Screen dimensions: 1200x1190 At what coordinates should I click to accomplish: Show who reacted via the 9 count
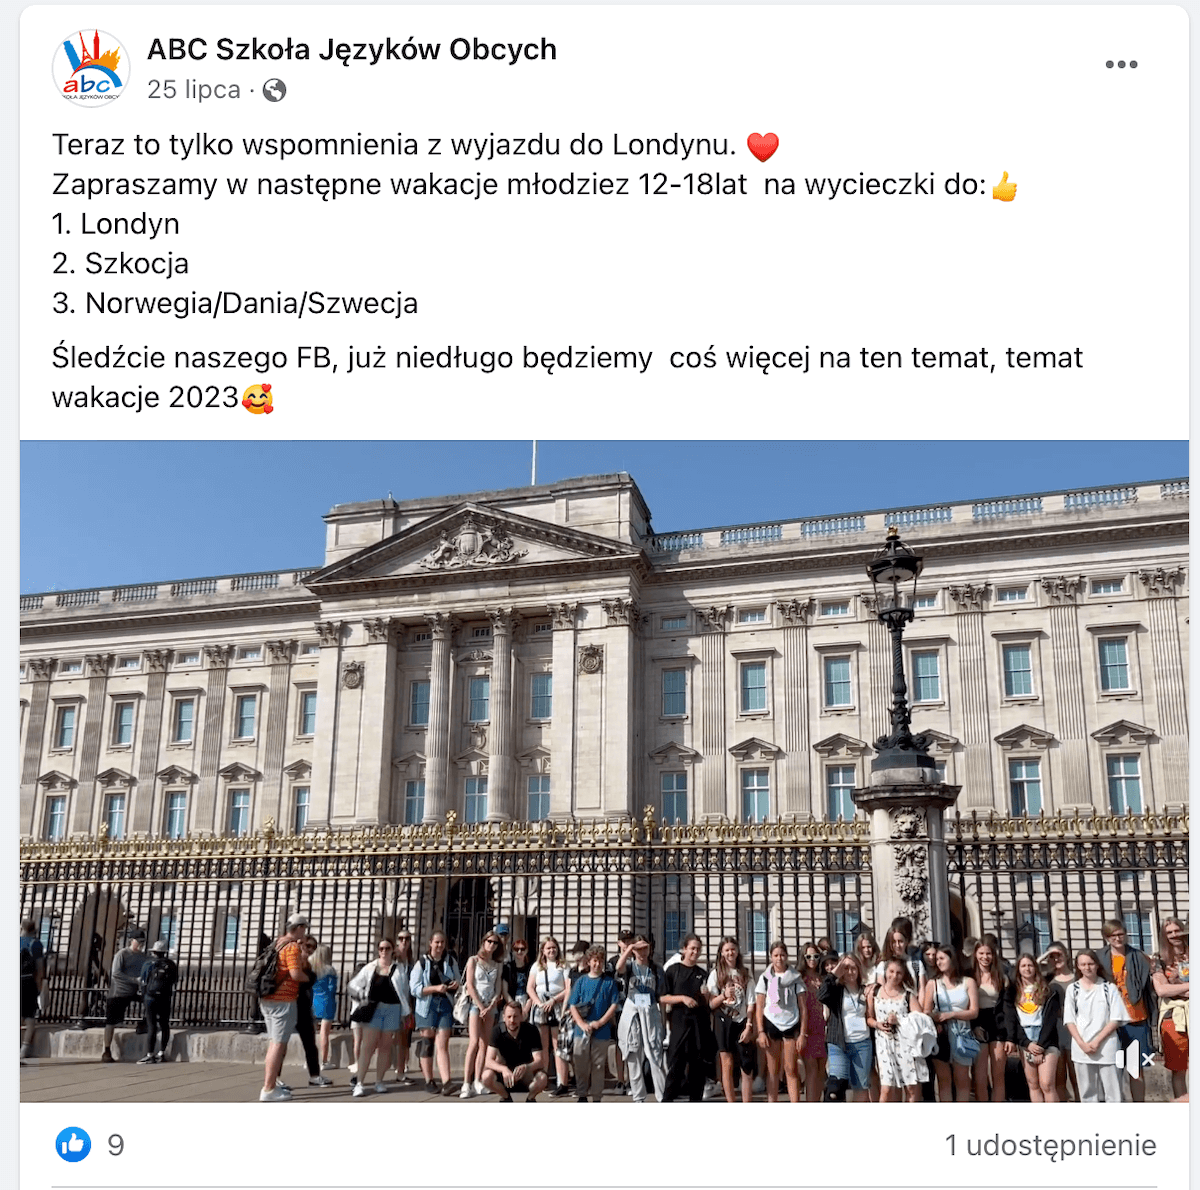[x=116, y=1145]
